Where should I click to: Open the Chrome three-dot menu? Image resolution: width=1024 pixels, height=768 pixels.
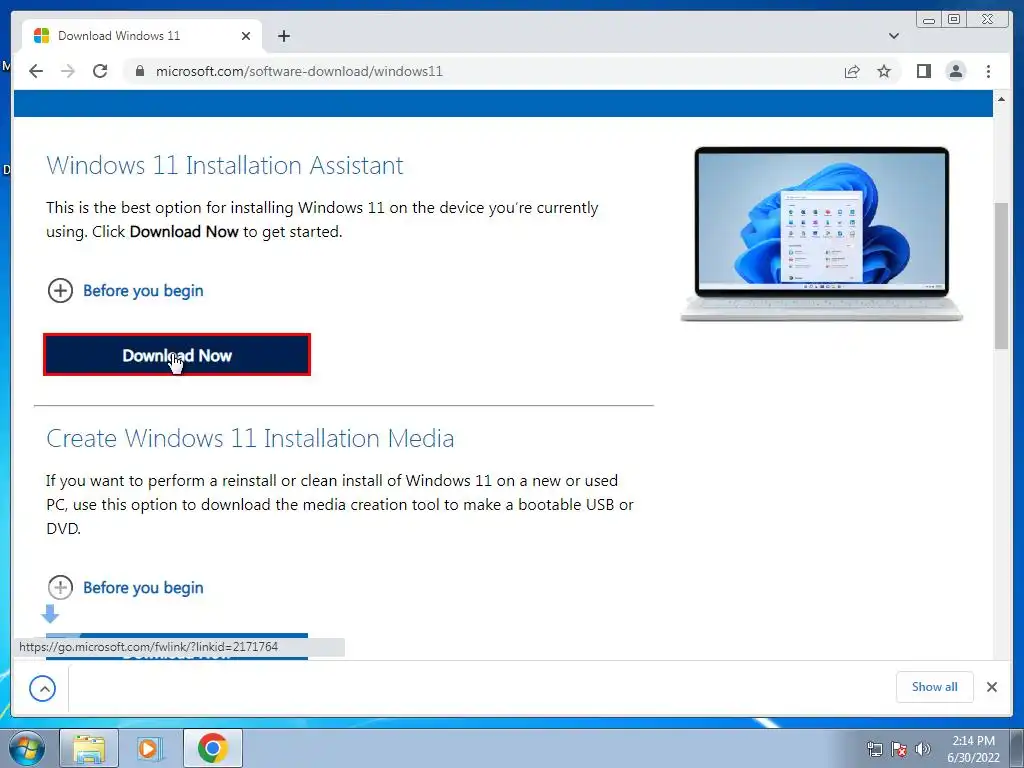click(x=988, y=71)
